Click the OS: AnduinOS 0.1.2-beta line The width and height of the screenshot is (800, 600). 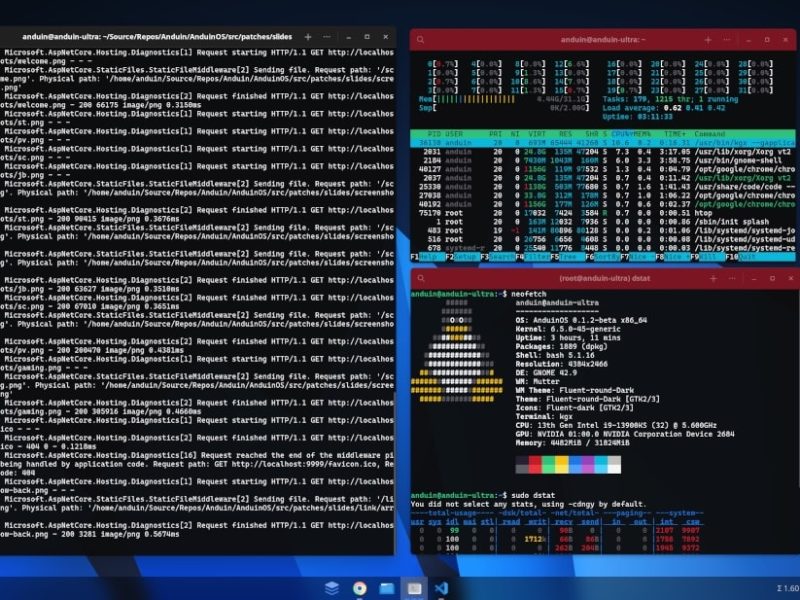pos(581,320)
